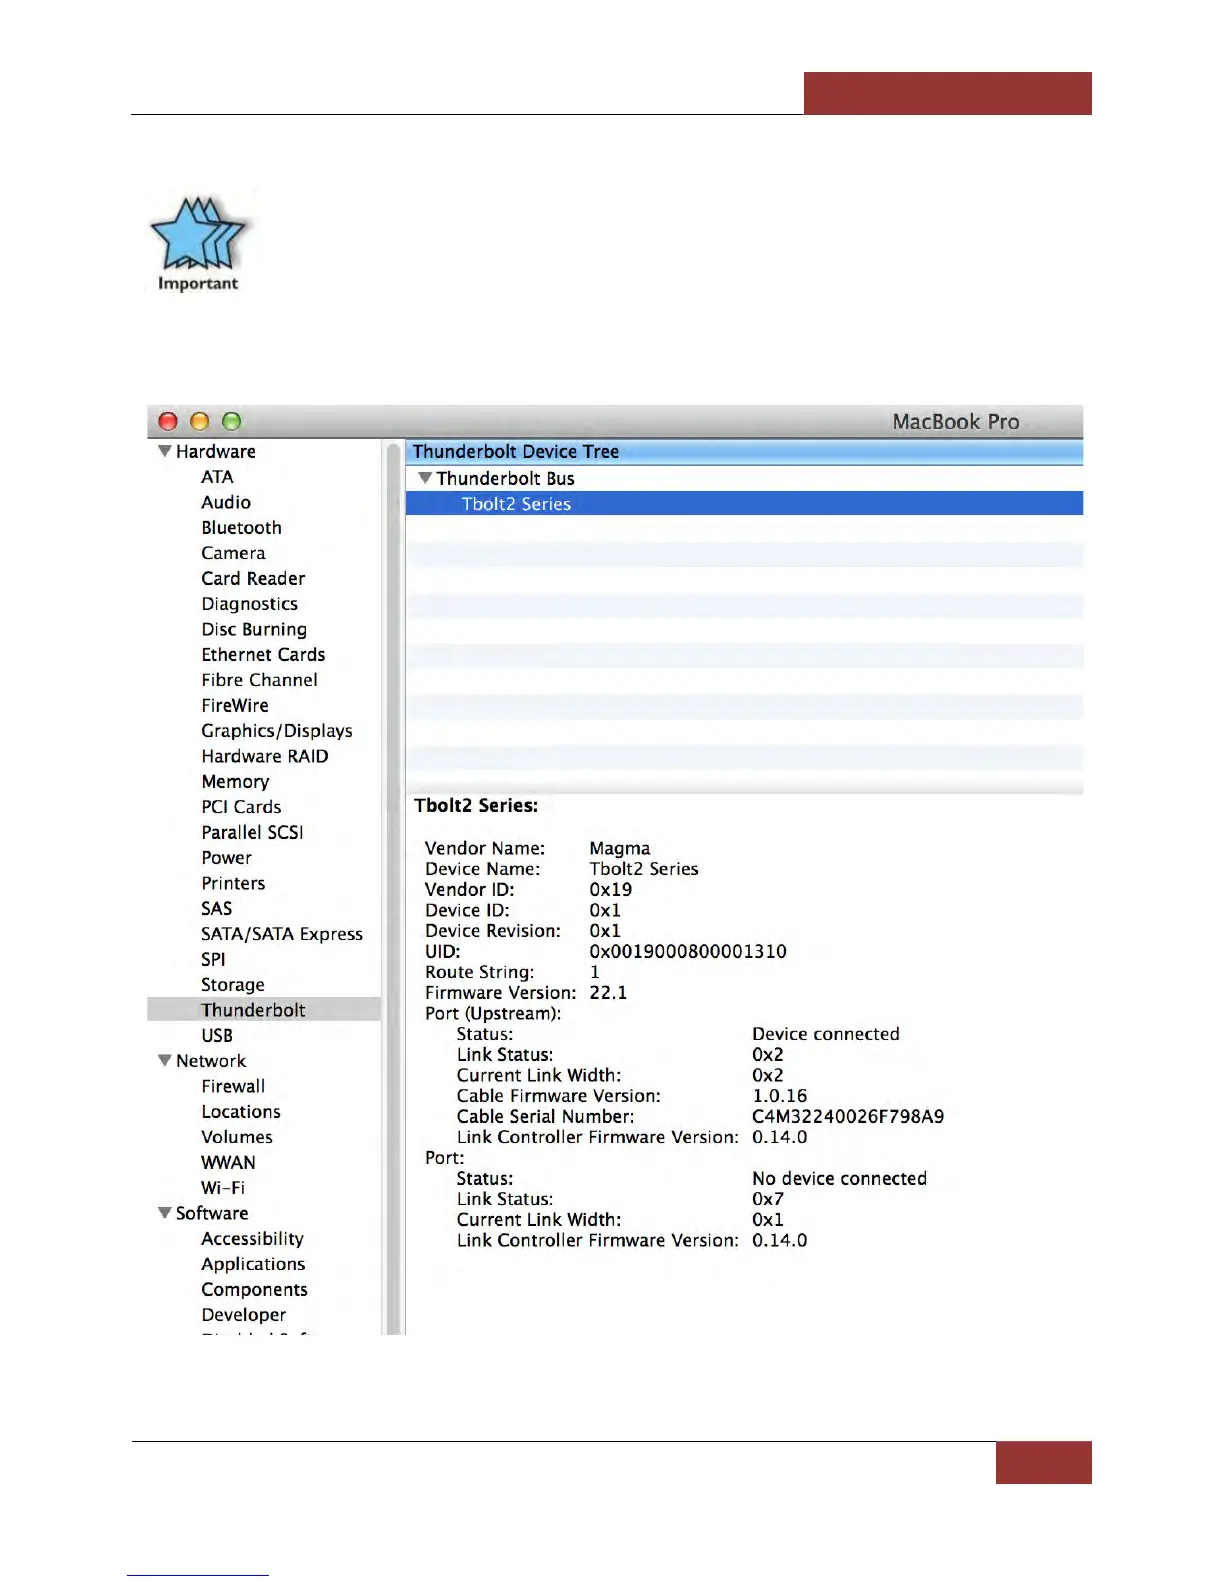Select Volumes under Network
The height and width of the screenshot is (1584, 1224).
click(237, 1137)
